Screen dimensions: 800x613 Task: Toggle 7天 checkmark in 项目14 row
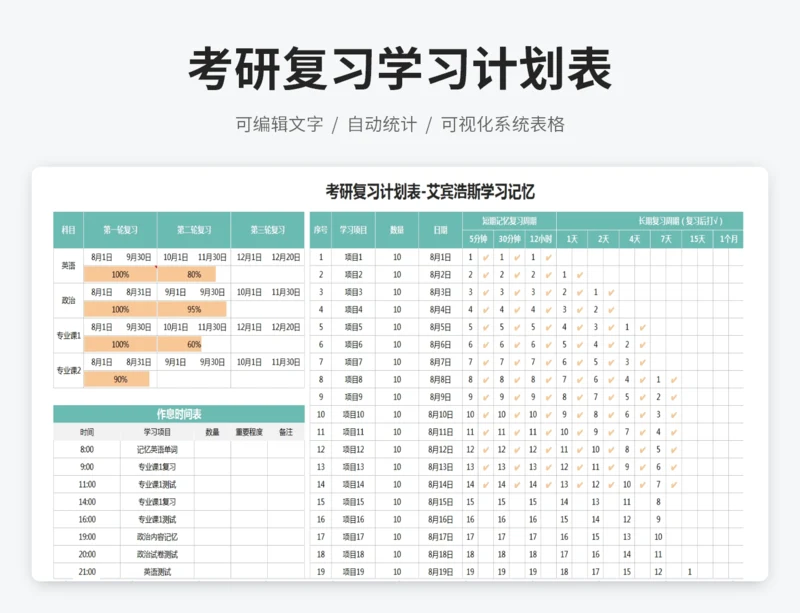click(x=673, y=484)
